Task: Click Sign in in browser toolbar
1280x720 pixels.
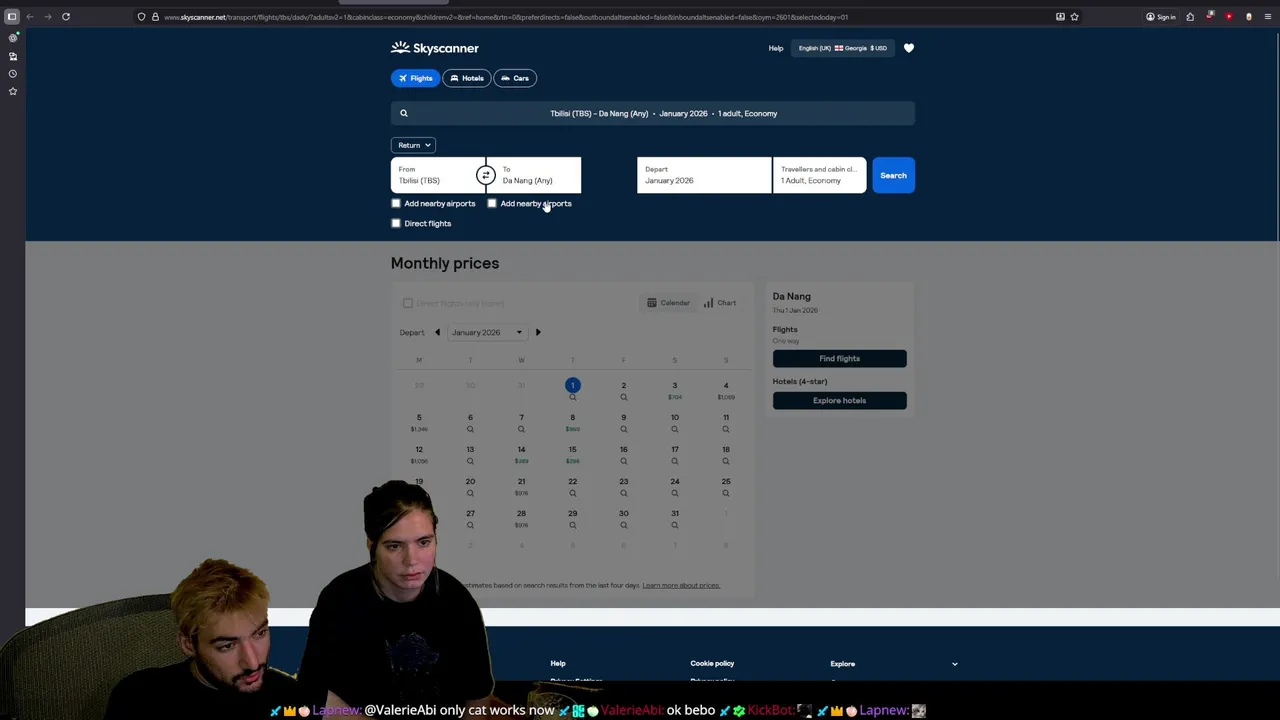Action: (1161, 16)
